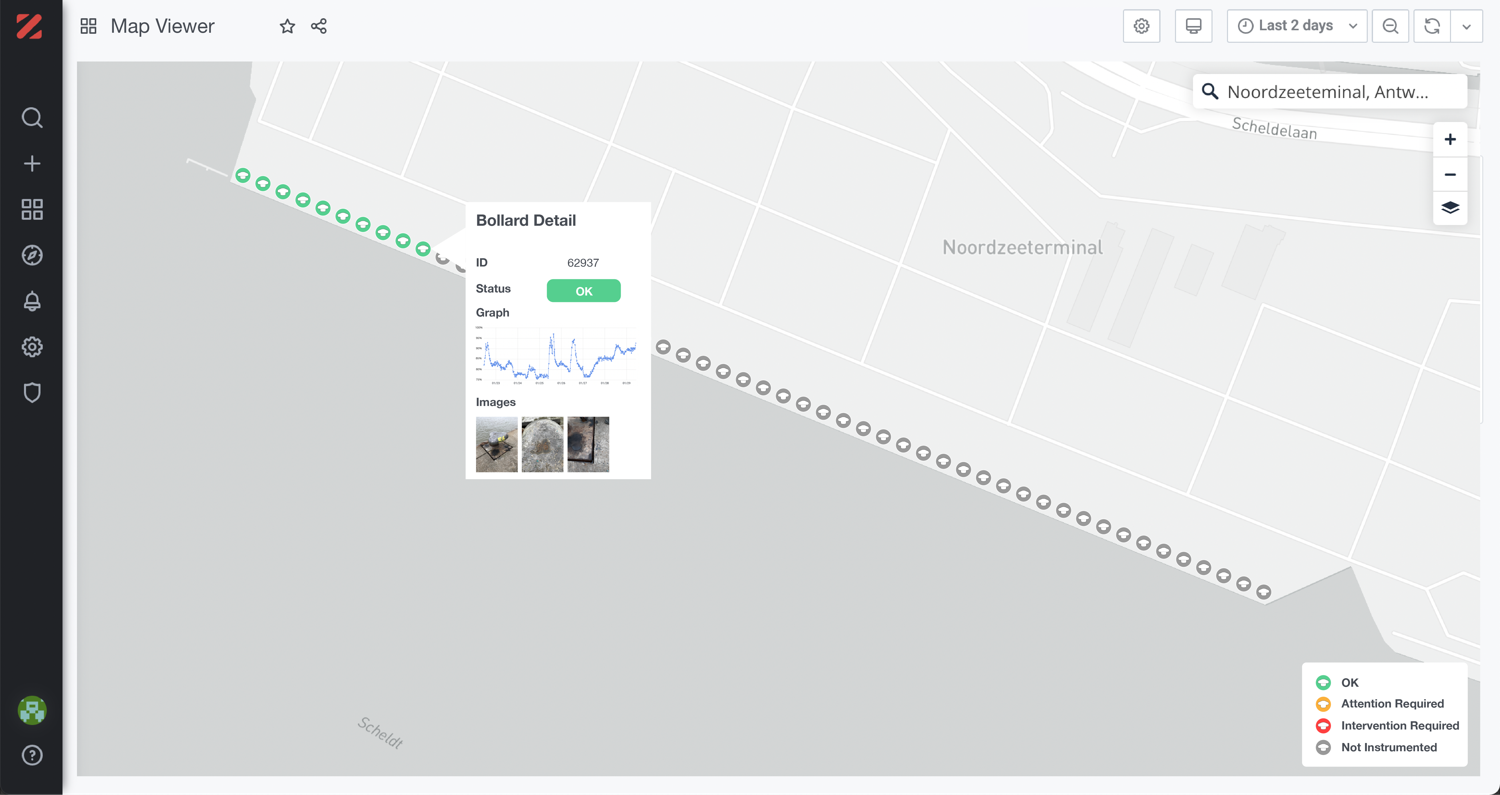The width and height of the screenshot is (1500, 795).
Task: Click the Attention Required legend entry
Action: tap(1393, 704)
